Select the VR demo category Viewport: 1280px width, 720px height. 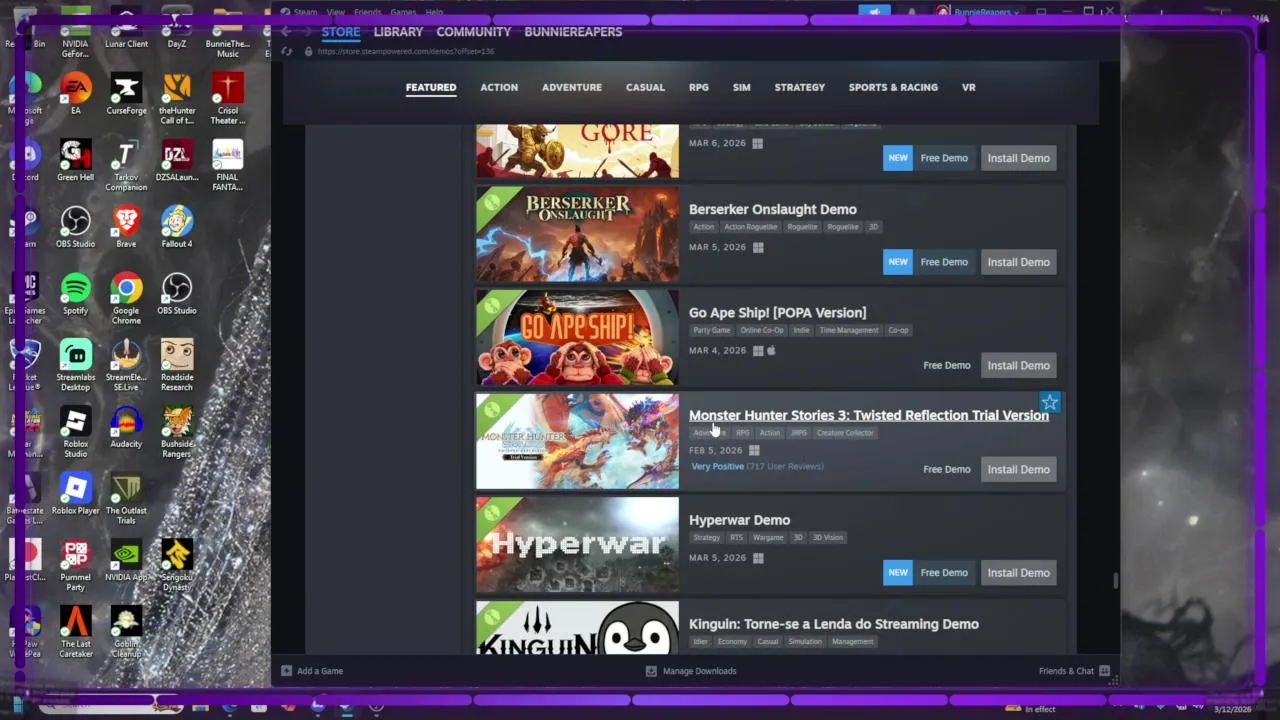point(968,87)
